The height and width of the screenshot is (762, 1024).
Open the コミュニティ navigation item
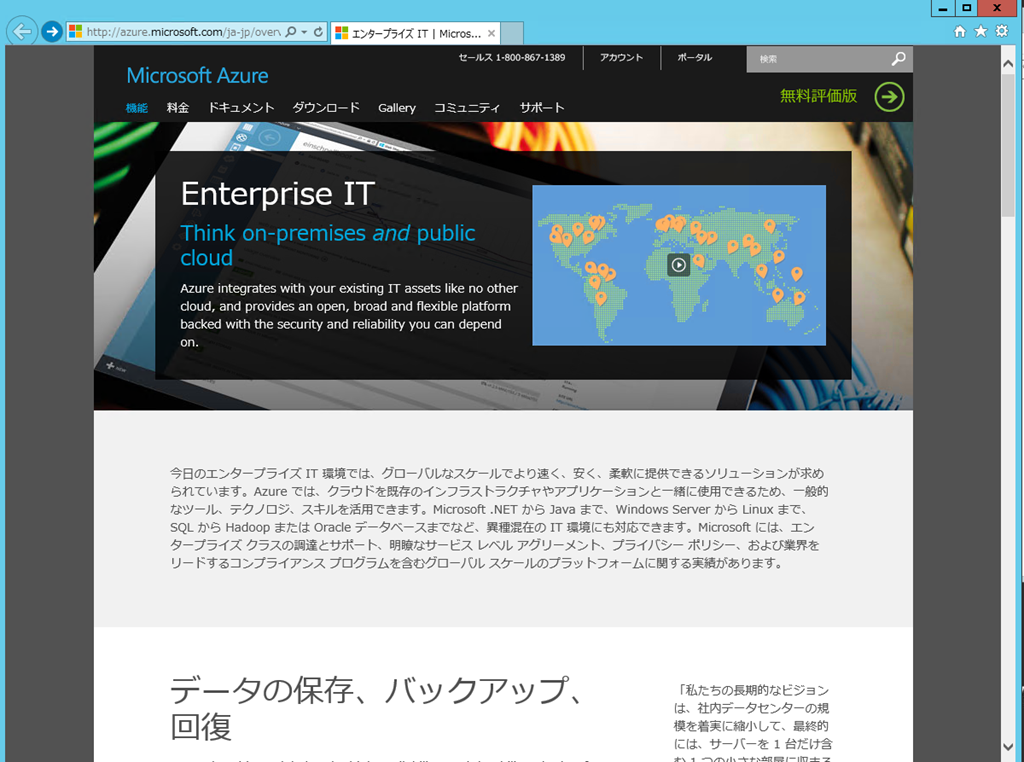click(x=467, y=108)
